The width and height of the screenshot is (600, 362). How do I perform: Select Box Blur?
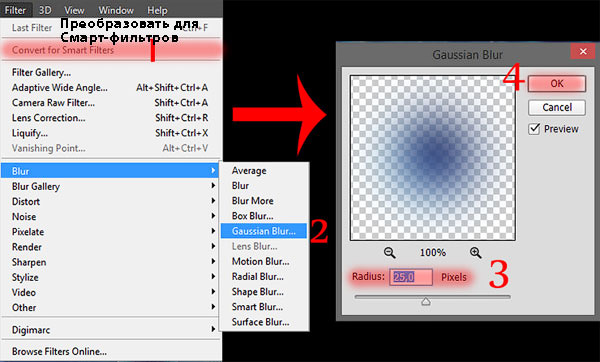pyautogui.click(x=264, y=216)
